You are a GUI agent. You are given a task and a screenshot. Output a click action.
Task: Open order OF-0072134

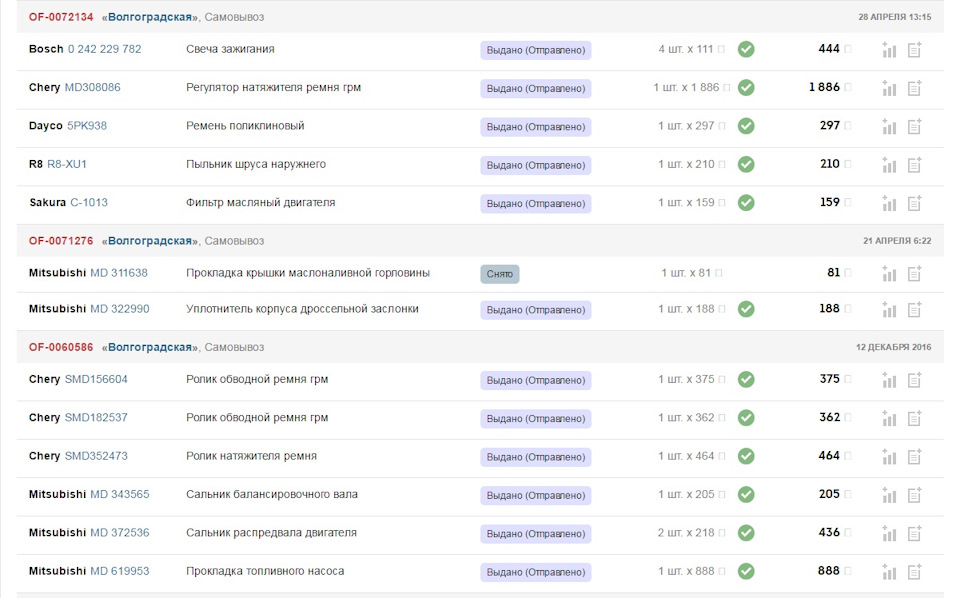[x=61, y=17]
